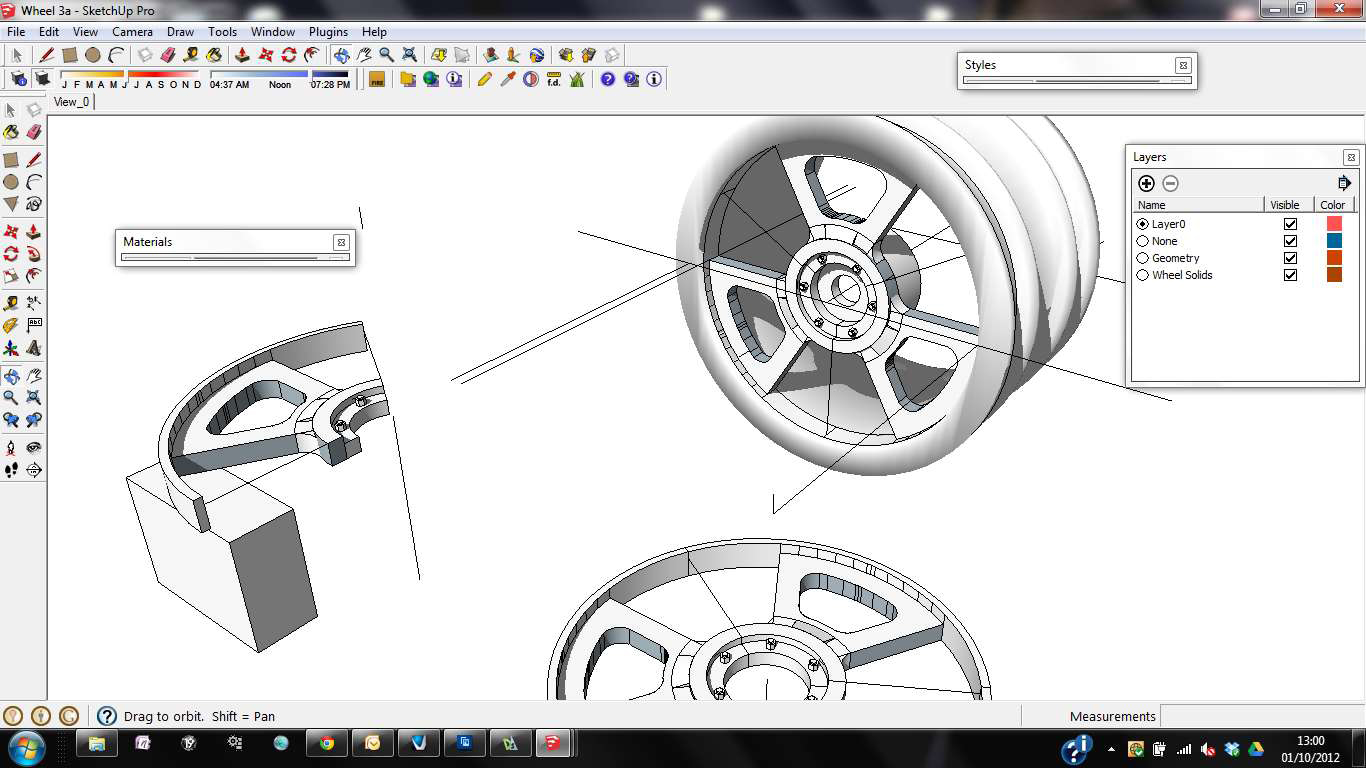
Task: Make Geometry the active layer
Action: click(1143, 258)
